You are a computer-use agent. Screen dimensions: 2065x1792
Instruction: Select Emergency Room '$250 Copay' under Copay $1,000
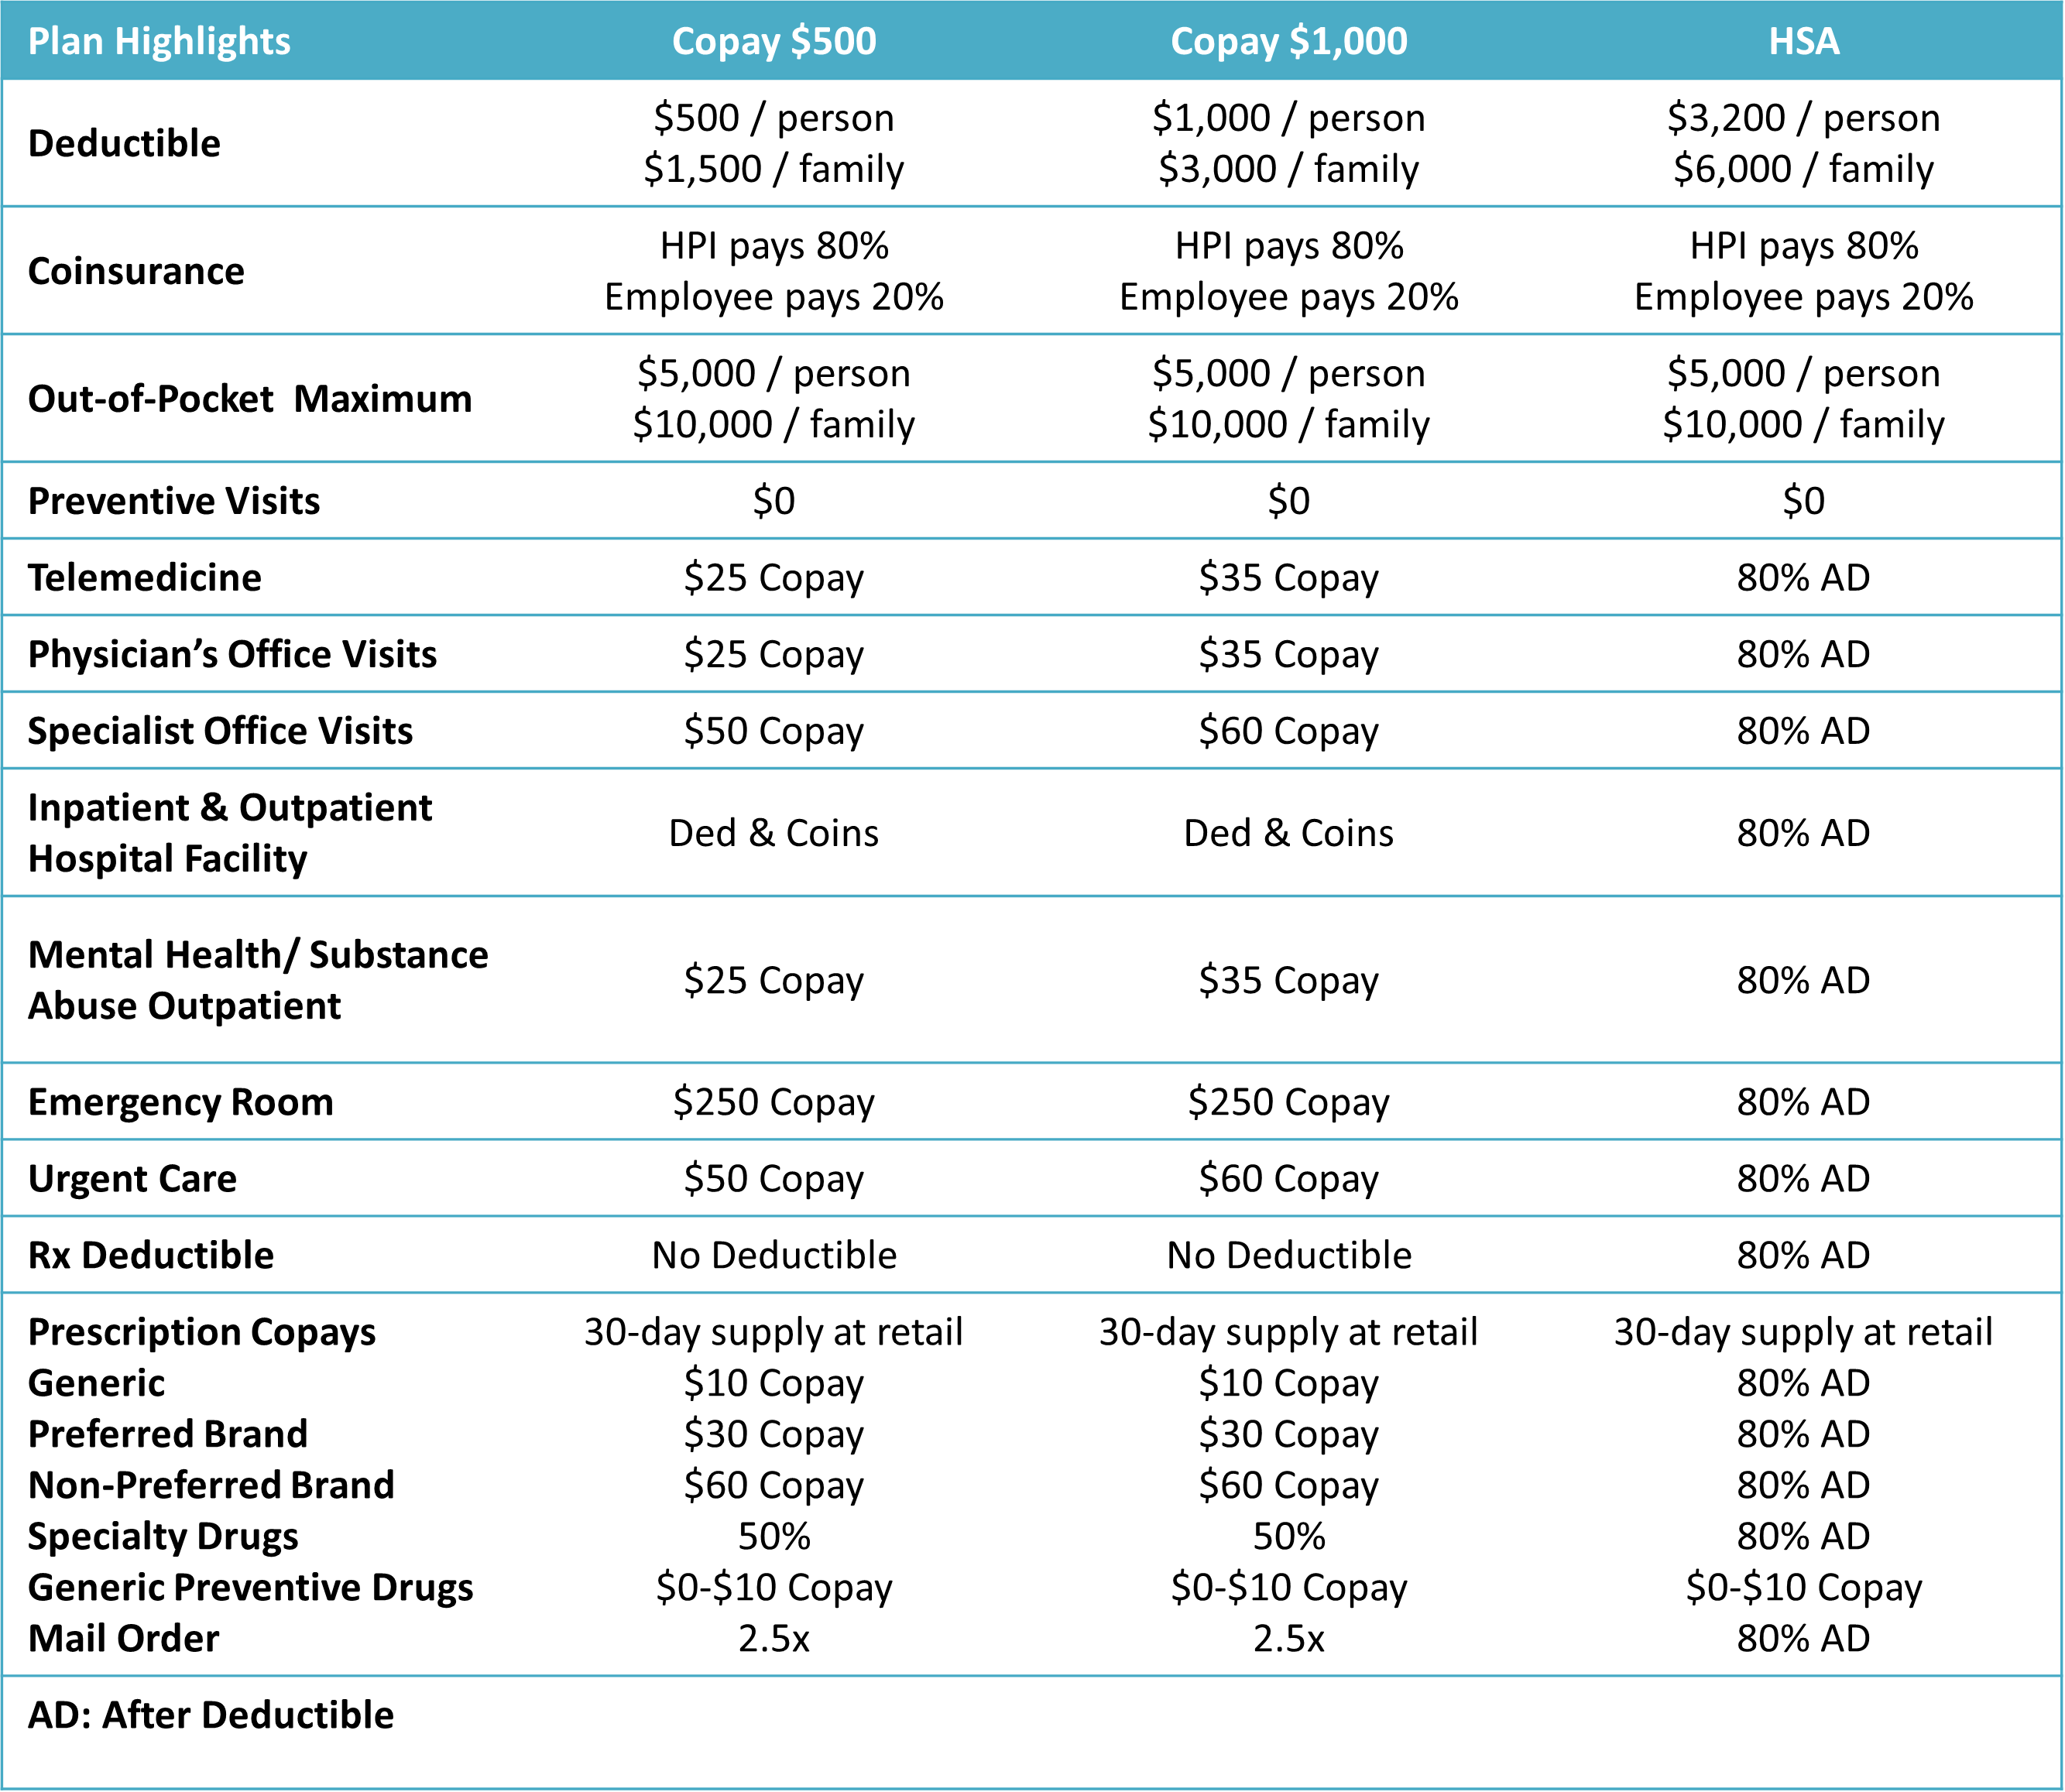pyautogui.click(x=1289, y=1102)
